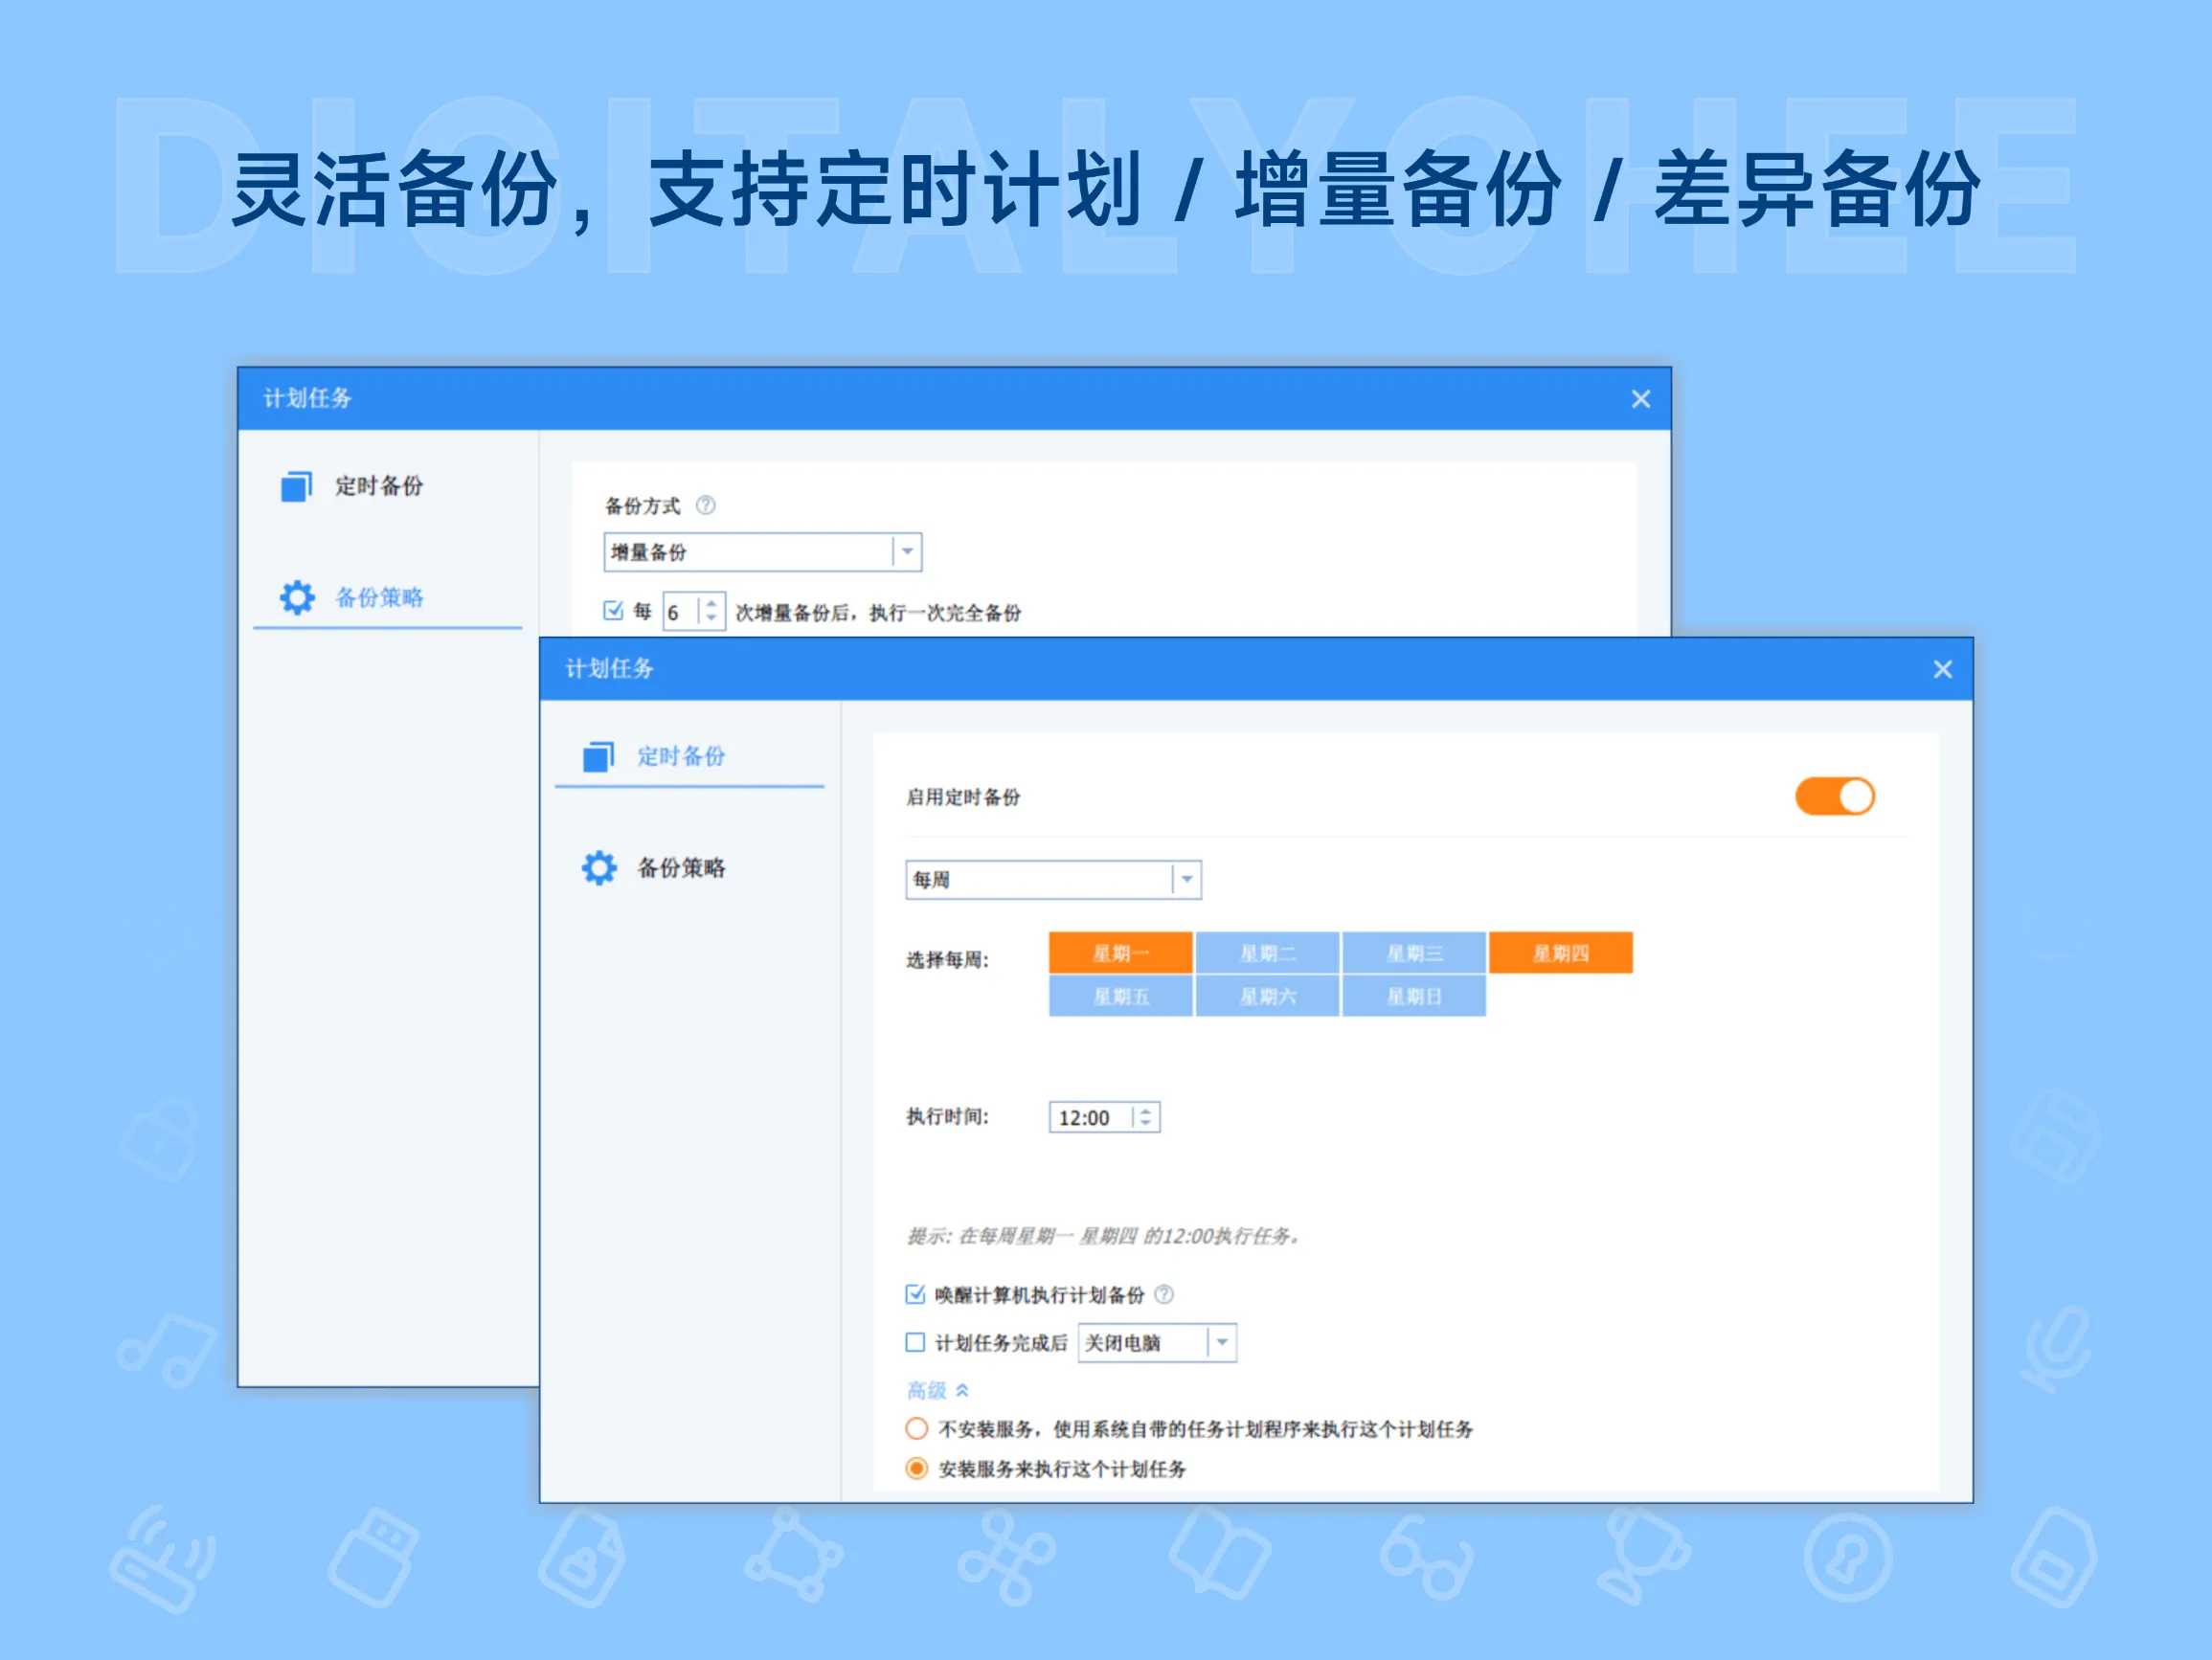
Task: Open the help icon next to 备份方式
Action: [x=707, y=507]
